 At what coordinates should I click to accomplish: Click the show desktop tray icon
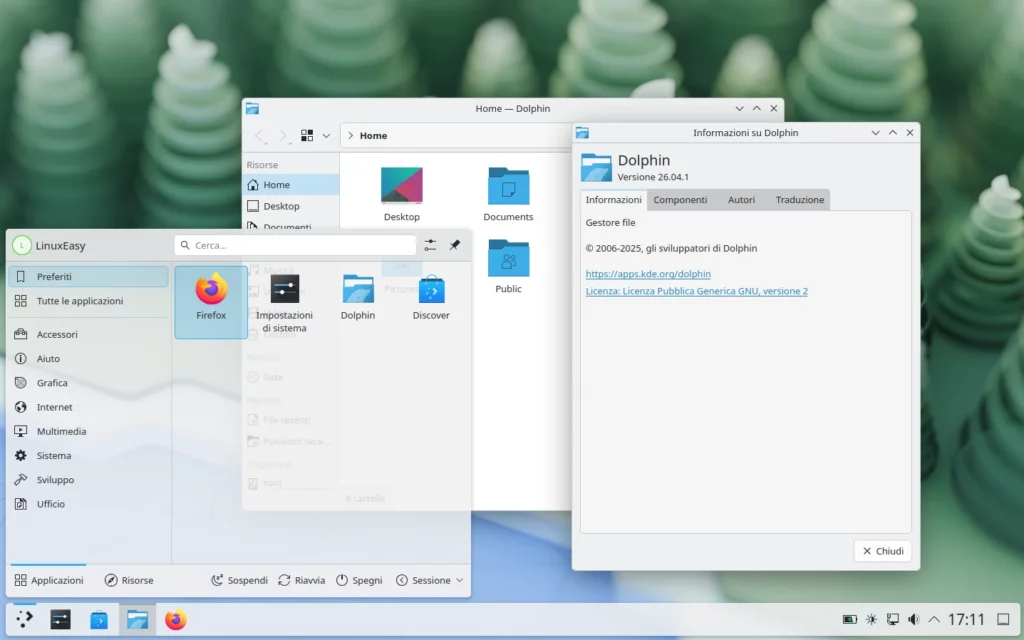coord(1004,620)
